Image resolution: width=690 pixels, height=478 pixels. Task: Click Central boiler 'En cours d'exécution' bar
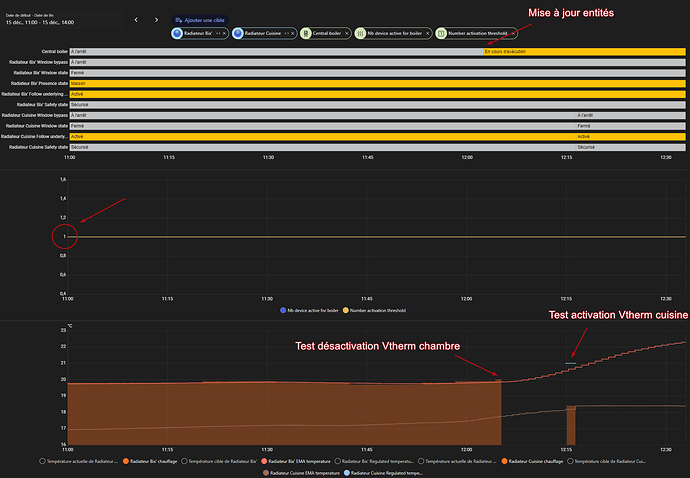pyautogui.click(x=584, y=51)
